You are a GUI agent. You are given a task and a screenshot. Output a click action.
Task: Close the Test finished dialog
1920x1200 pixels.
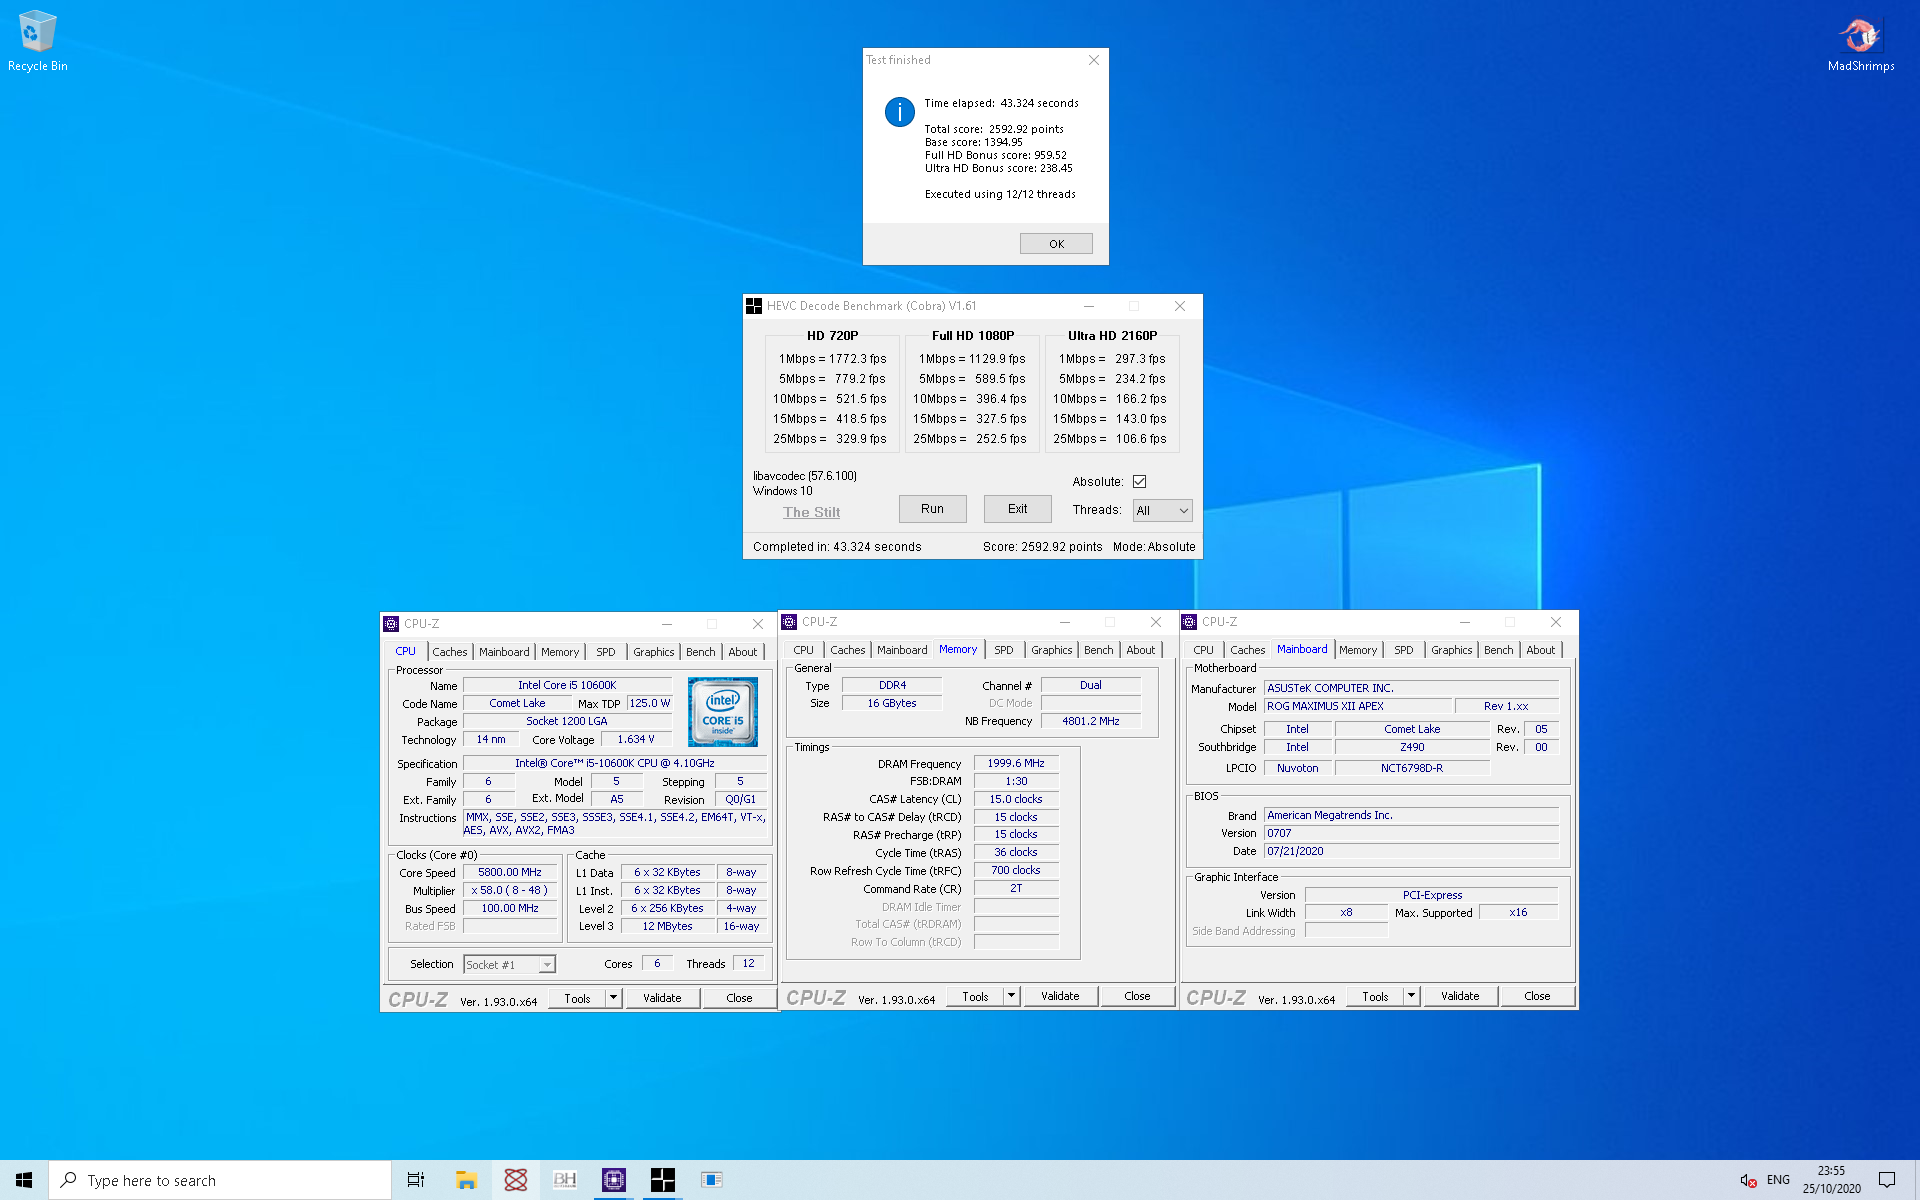pyautogui.click(x=1094, y=60)
